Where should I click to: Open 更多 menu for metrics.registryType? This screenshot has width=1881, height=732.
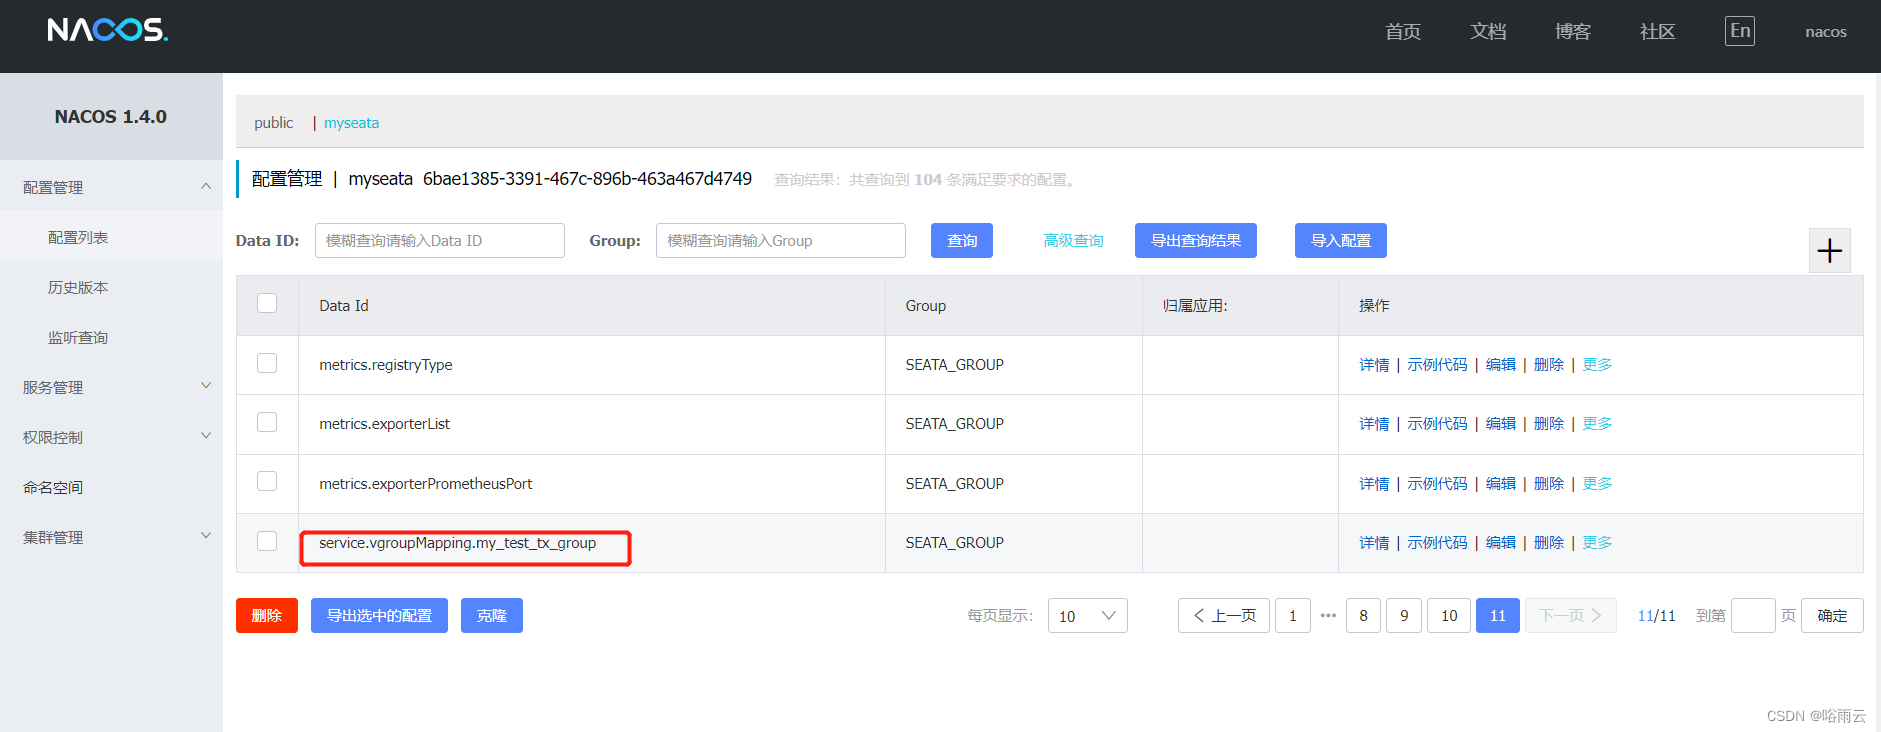pyautogui.click(x=1597, y=365)
